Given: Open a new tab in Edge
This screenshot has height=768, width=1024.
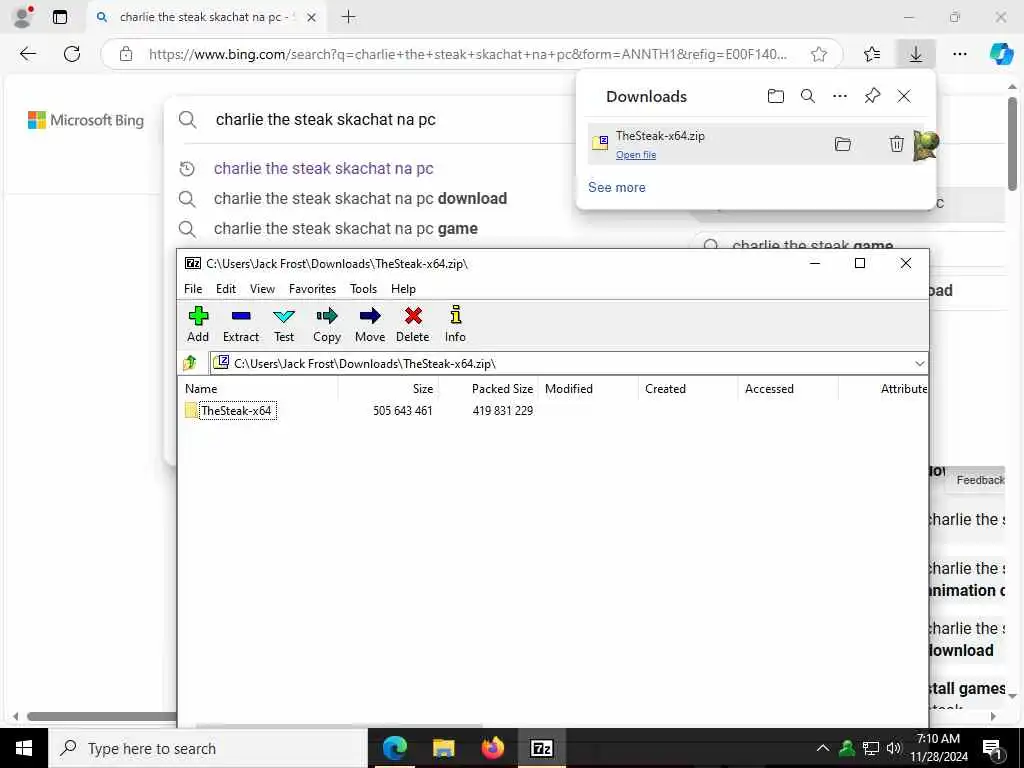Looking at the screenshot, I should [349, 17].
